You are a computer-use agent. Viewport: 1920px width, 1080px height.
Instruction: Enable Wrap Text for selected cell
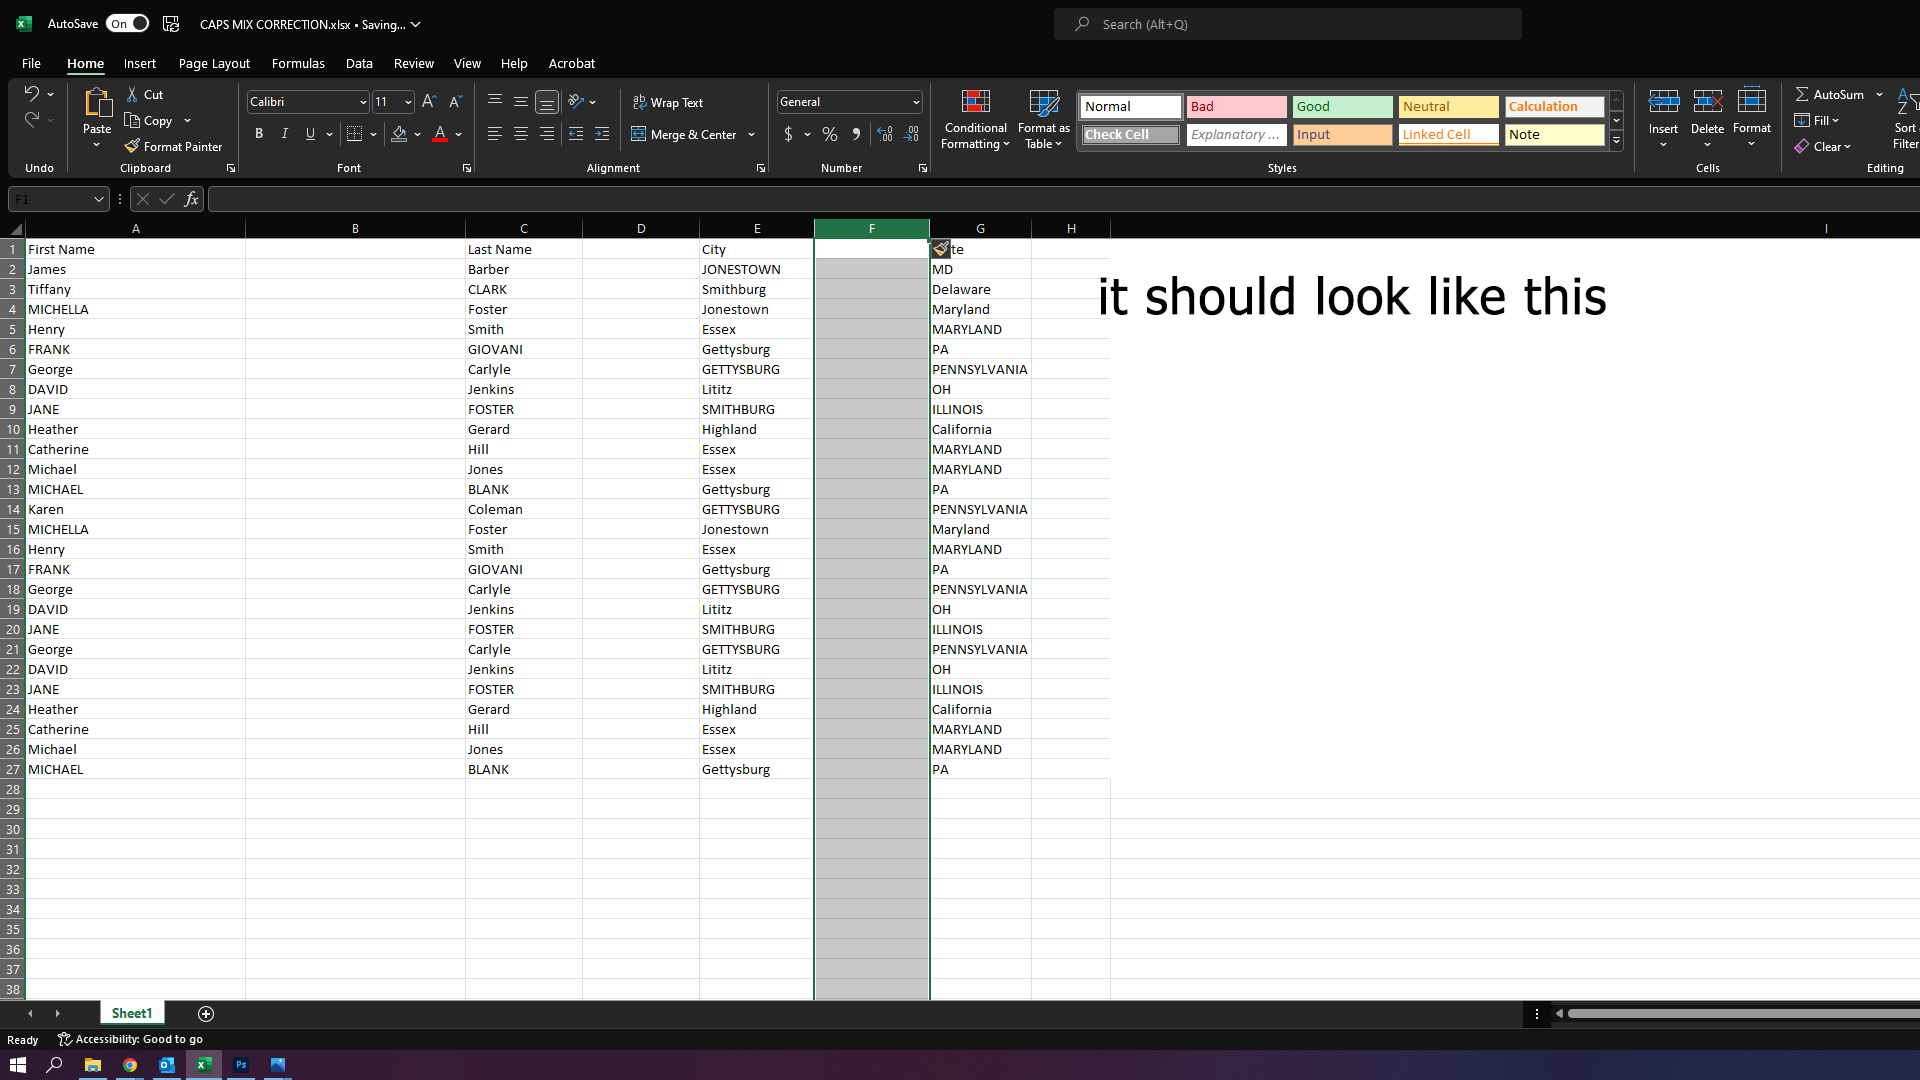tap(669, 103)
